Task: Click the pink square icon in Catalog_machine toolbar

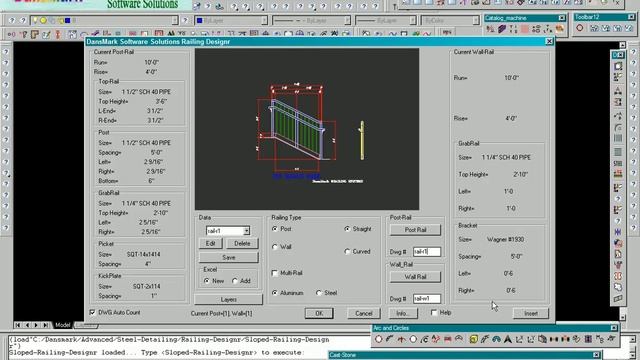Action: pyautogui.click(x=525, y=29)
